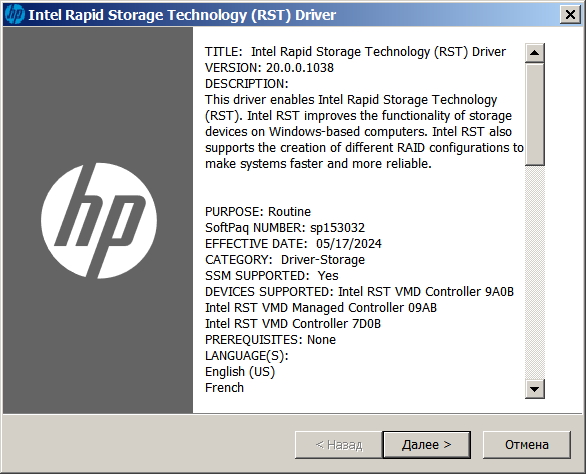Click the Далее > button
The width and height of the screenshot is (586, 474).
(426, 444)
